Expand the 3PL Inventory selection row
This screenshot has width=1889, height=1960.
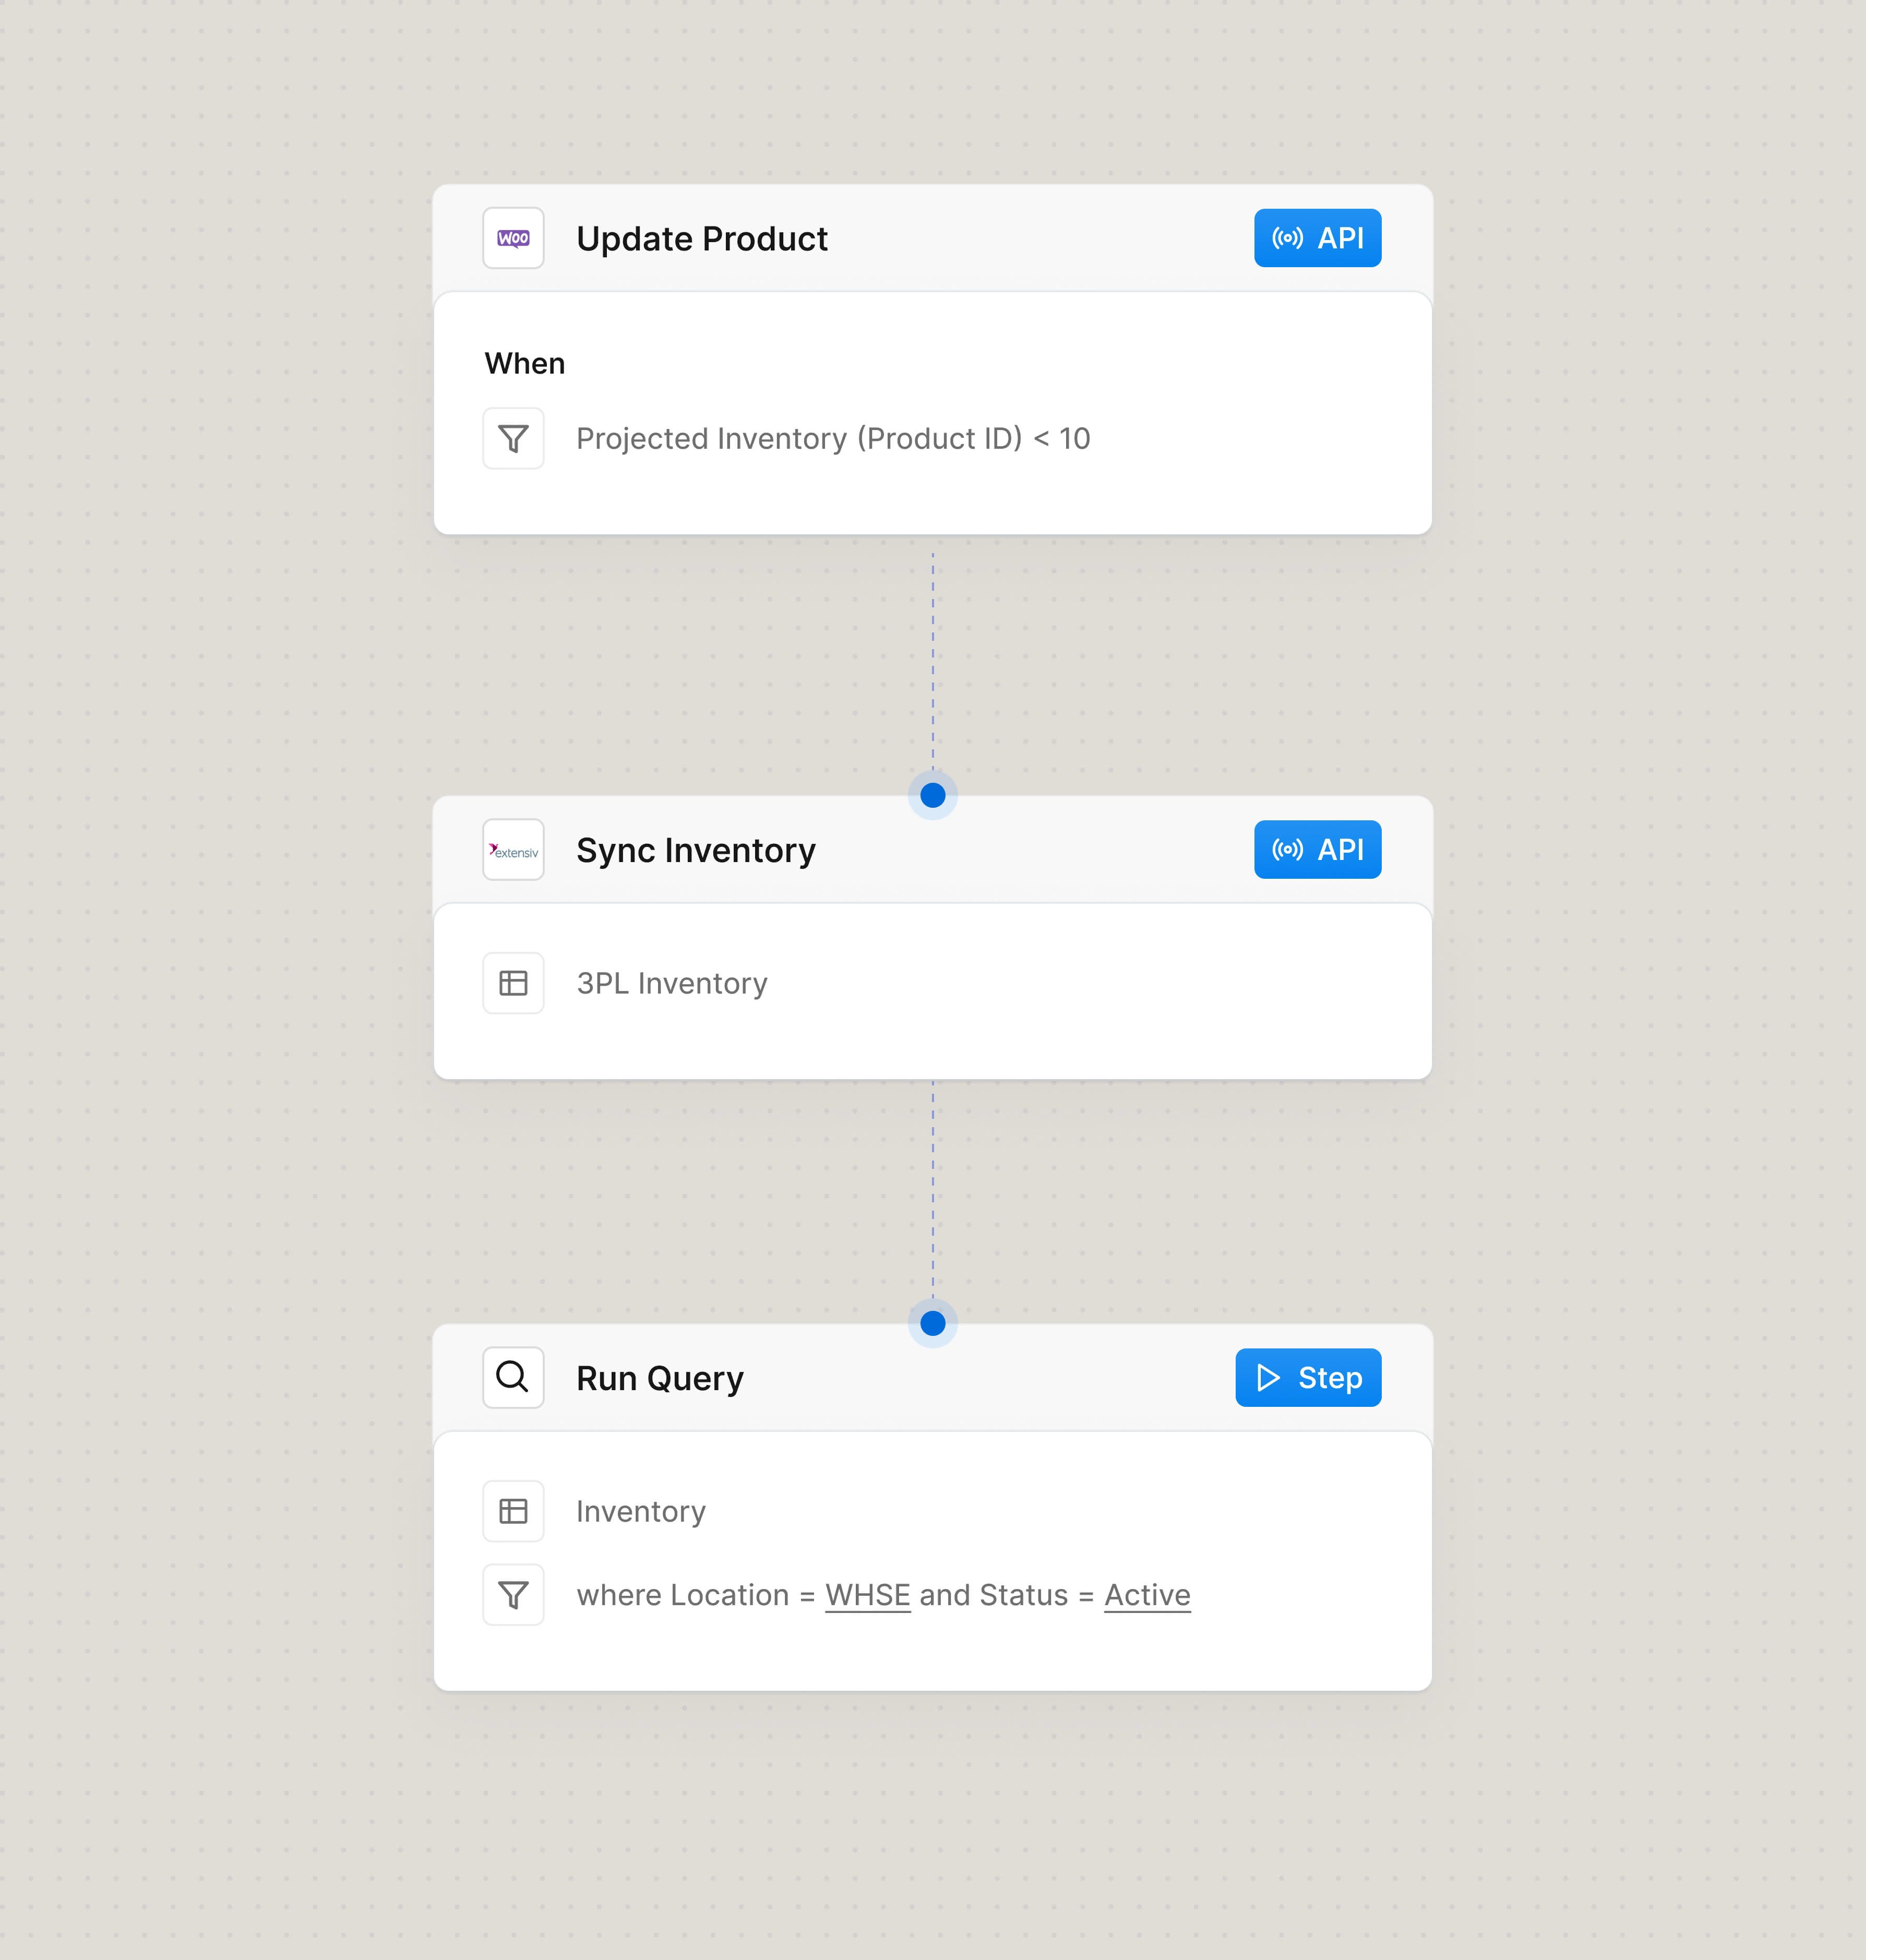pos(671,983)
